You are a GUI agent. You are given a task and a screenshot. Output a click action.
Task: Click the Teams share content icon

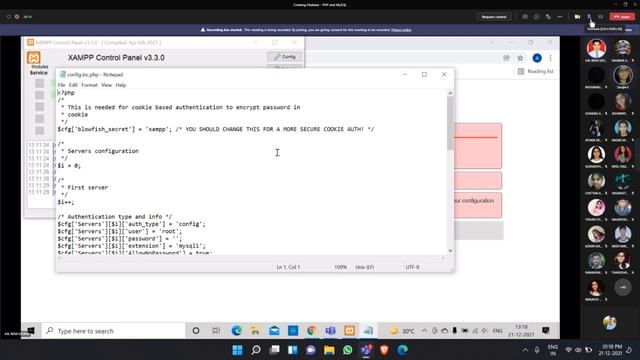point(600,17)
